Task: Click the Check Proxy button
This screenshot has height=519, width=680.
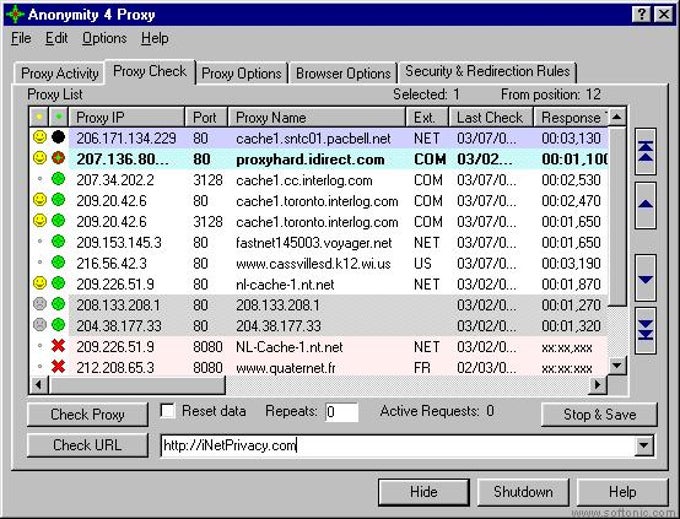Action: point(87,415)
